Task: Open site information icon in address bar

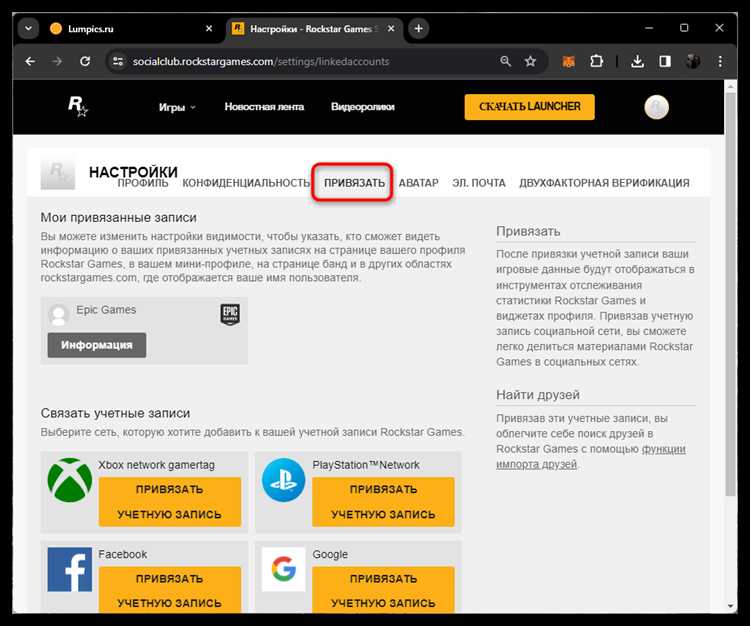Action: pyautogui.click(x=118, y=61)
